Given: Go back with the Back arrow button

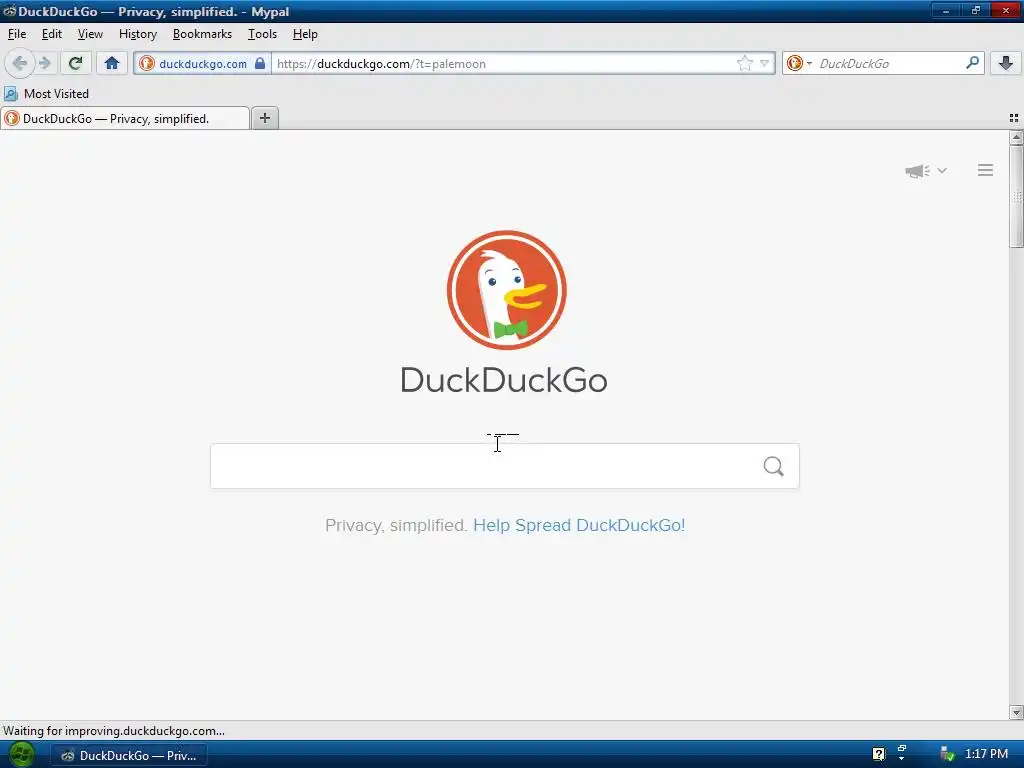Looking at the screenshot, I should click(20, 63).
